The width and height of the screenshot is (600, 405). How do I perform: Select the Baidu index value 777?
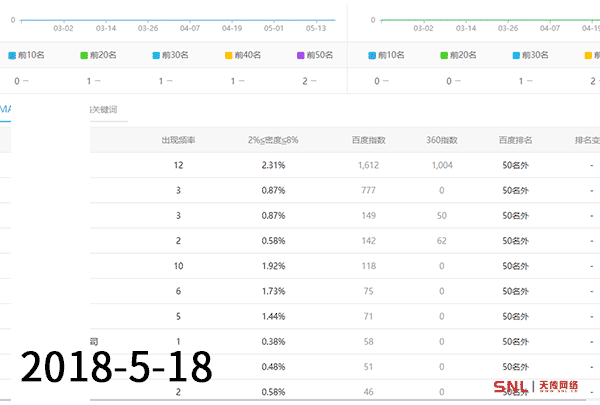pos(368,190)
